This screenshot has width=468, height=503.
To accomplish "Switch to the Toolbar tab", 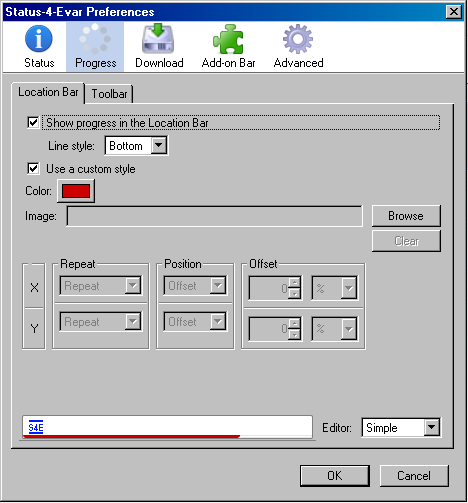I will coord(109,94).
